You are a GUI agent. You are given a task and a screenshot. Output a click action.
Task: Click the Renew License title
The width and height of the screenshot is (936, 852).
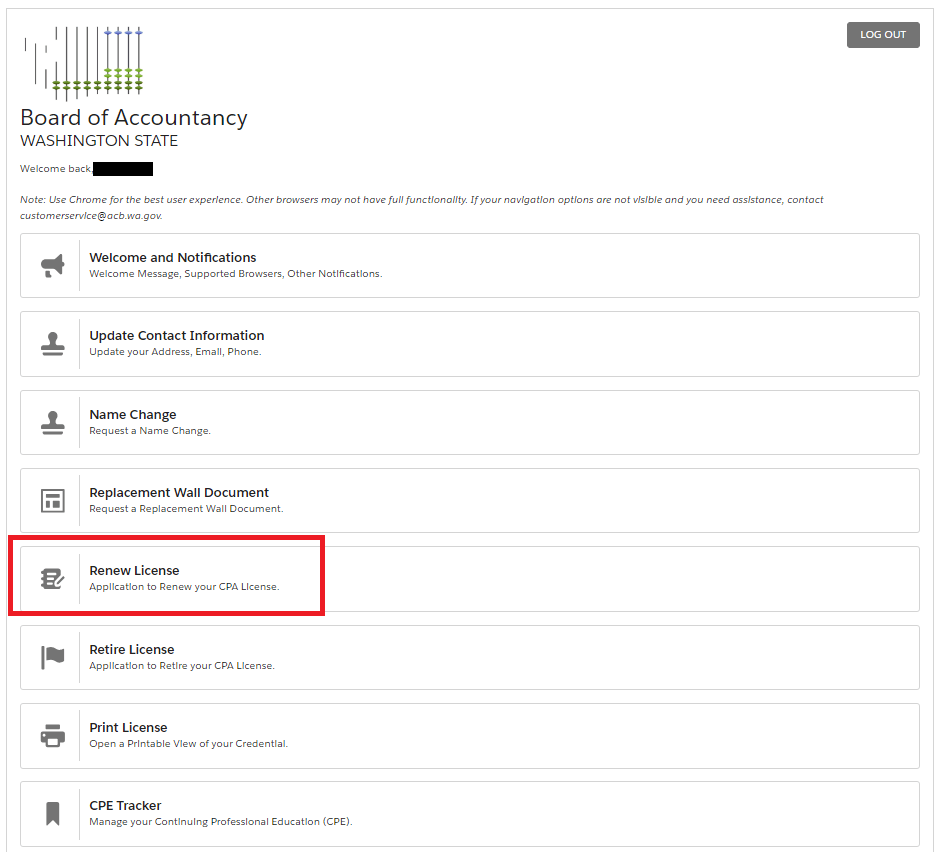(135, 570)
